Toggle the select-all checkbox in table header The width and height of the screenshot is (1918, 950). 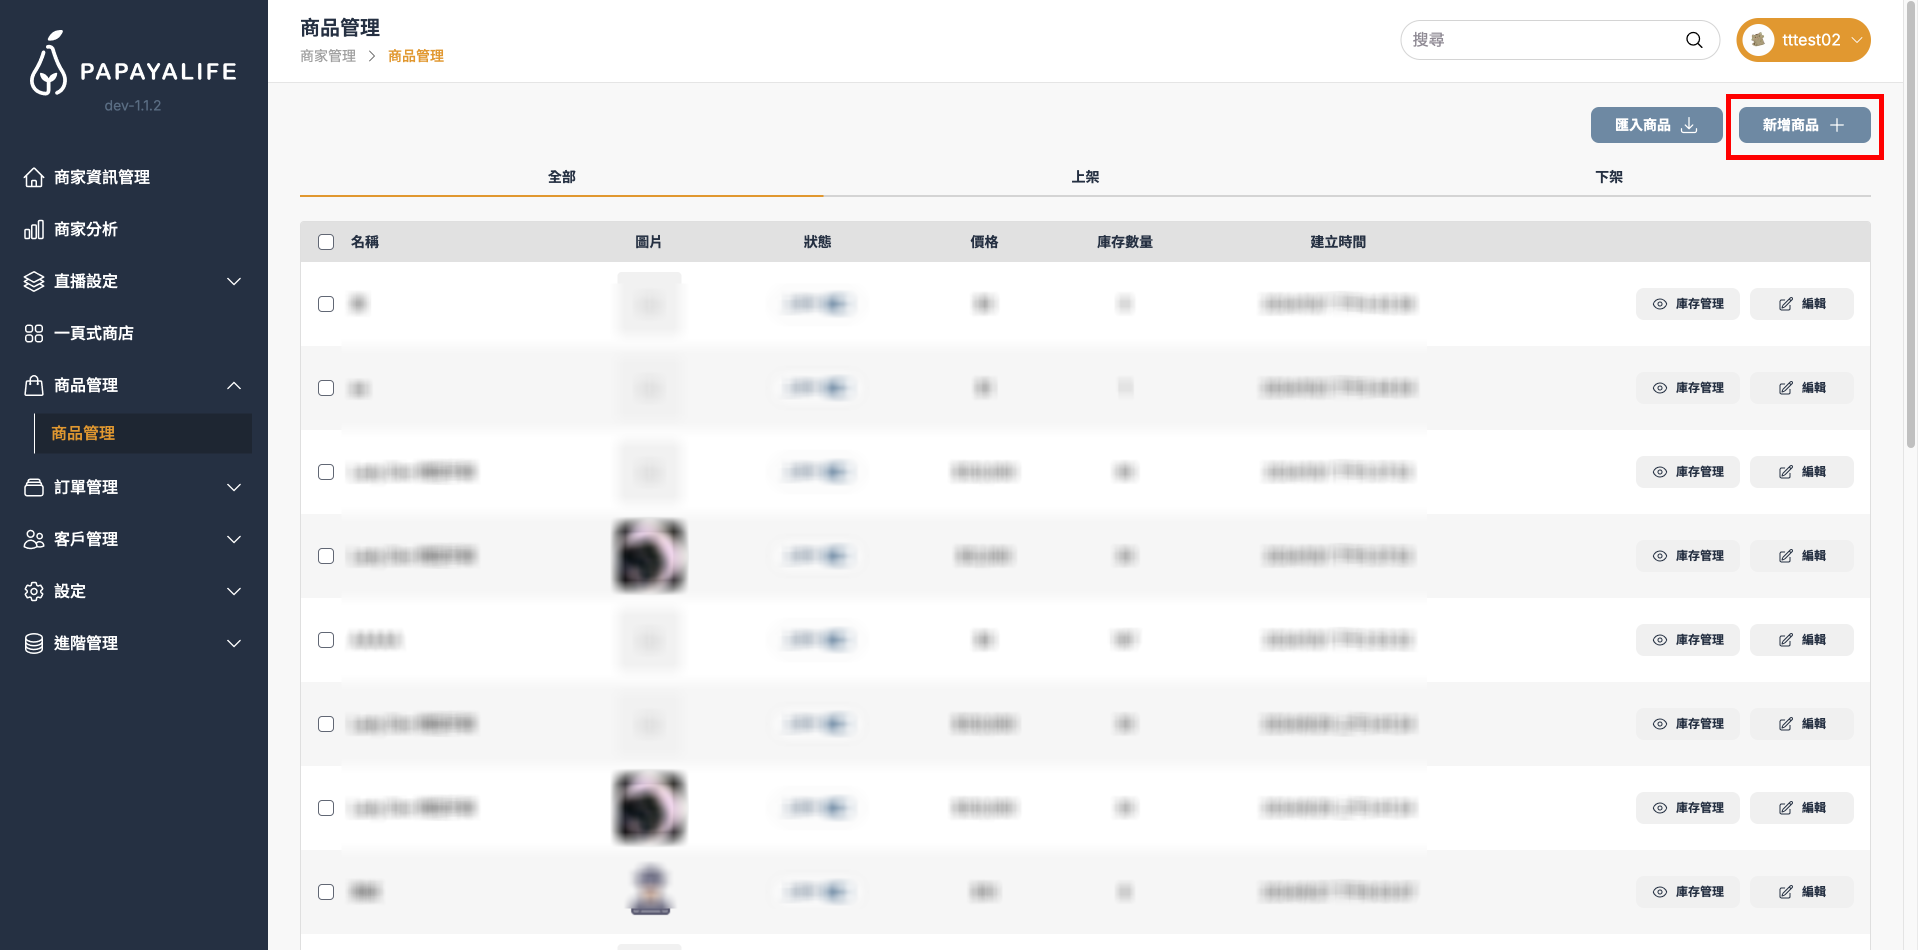point(326,242)
